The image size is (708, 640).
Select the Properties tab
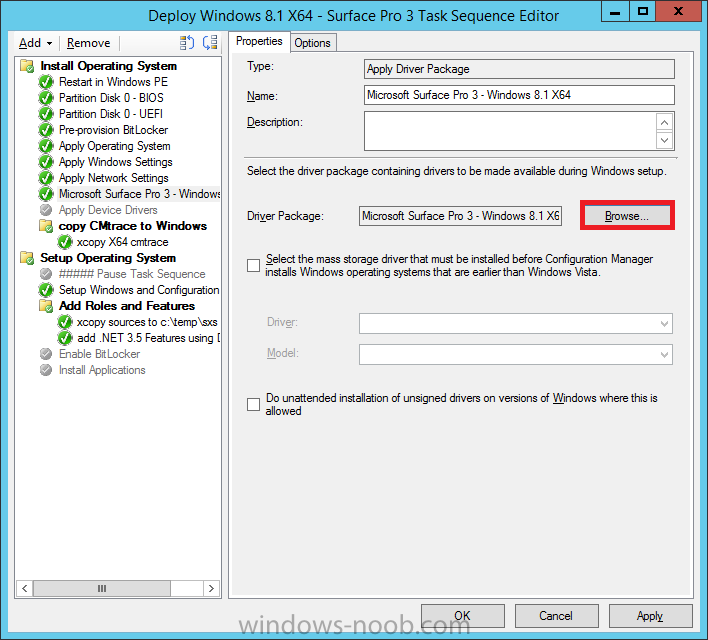point(259,41)
